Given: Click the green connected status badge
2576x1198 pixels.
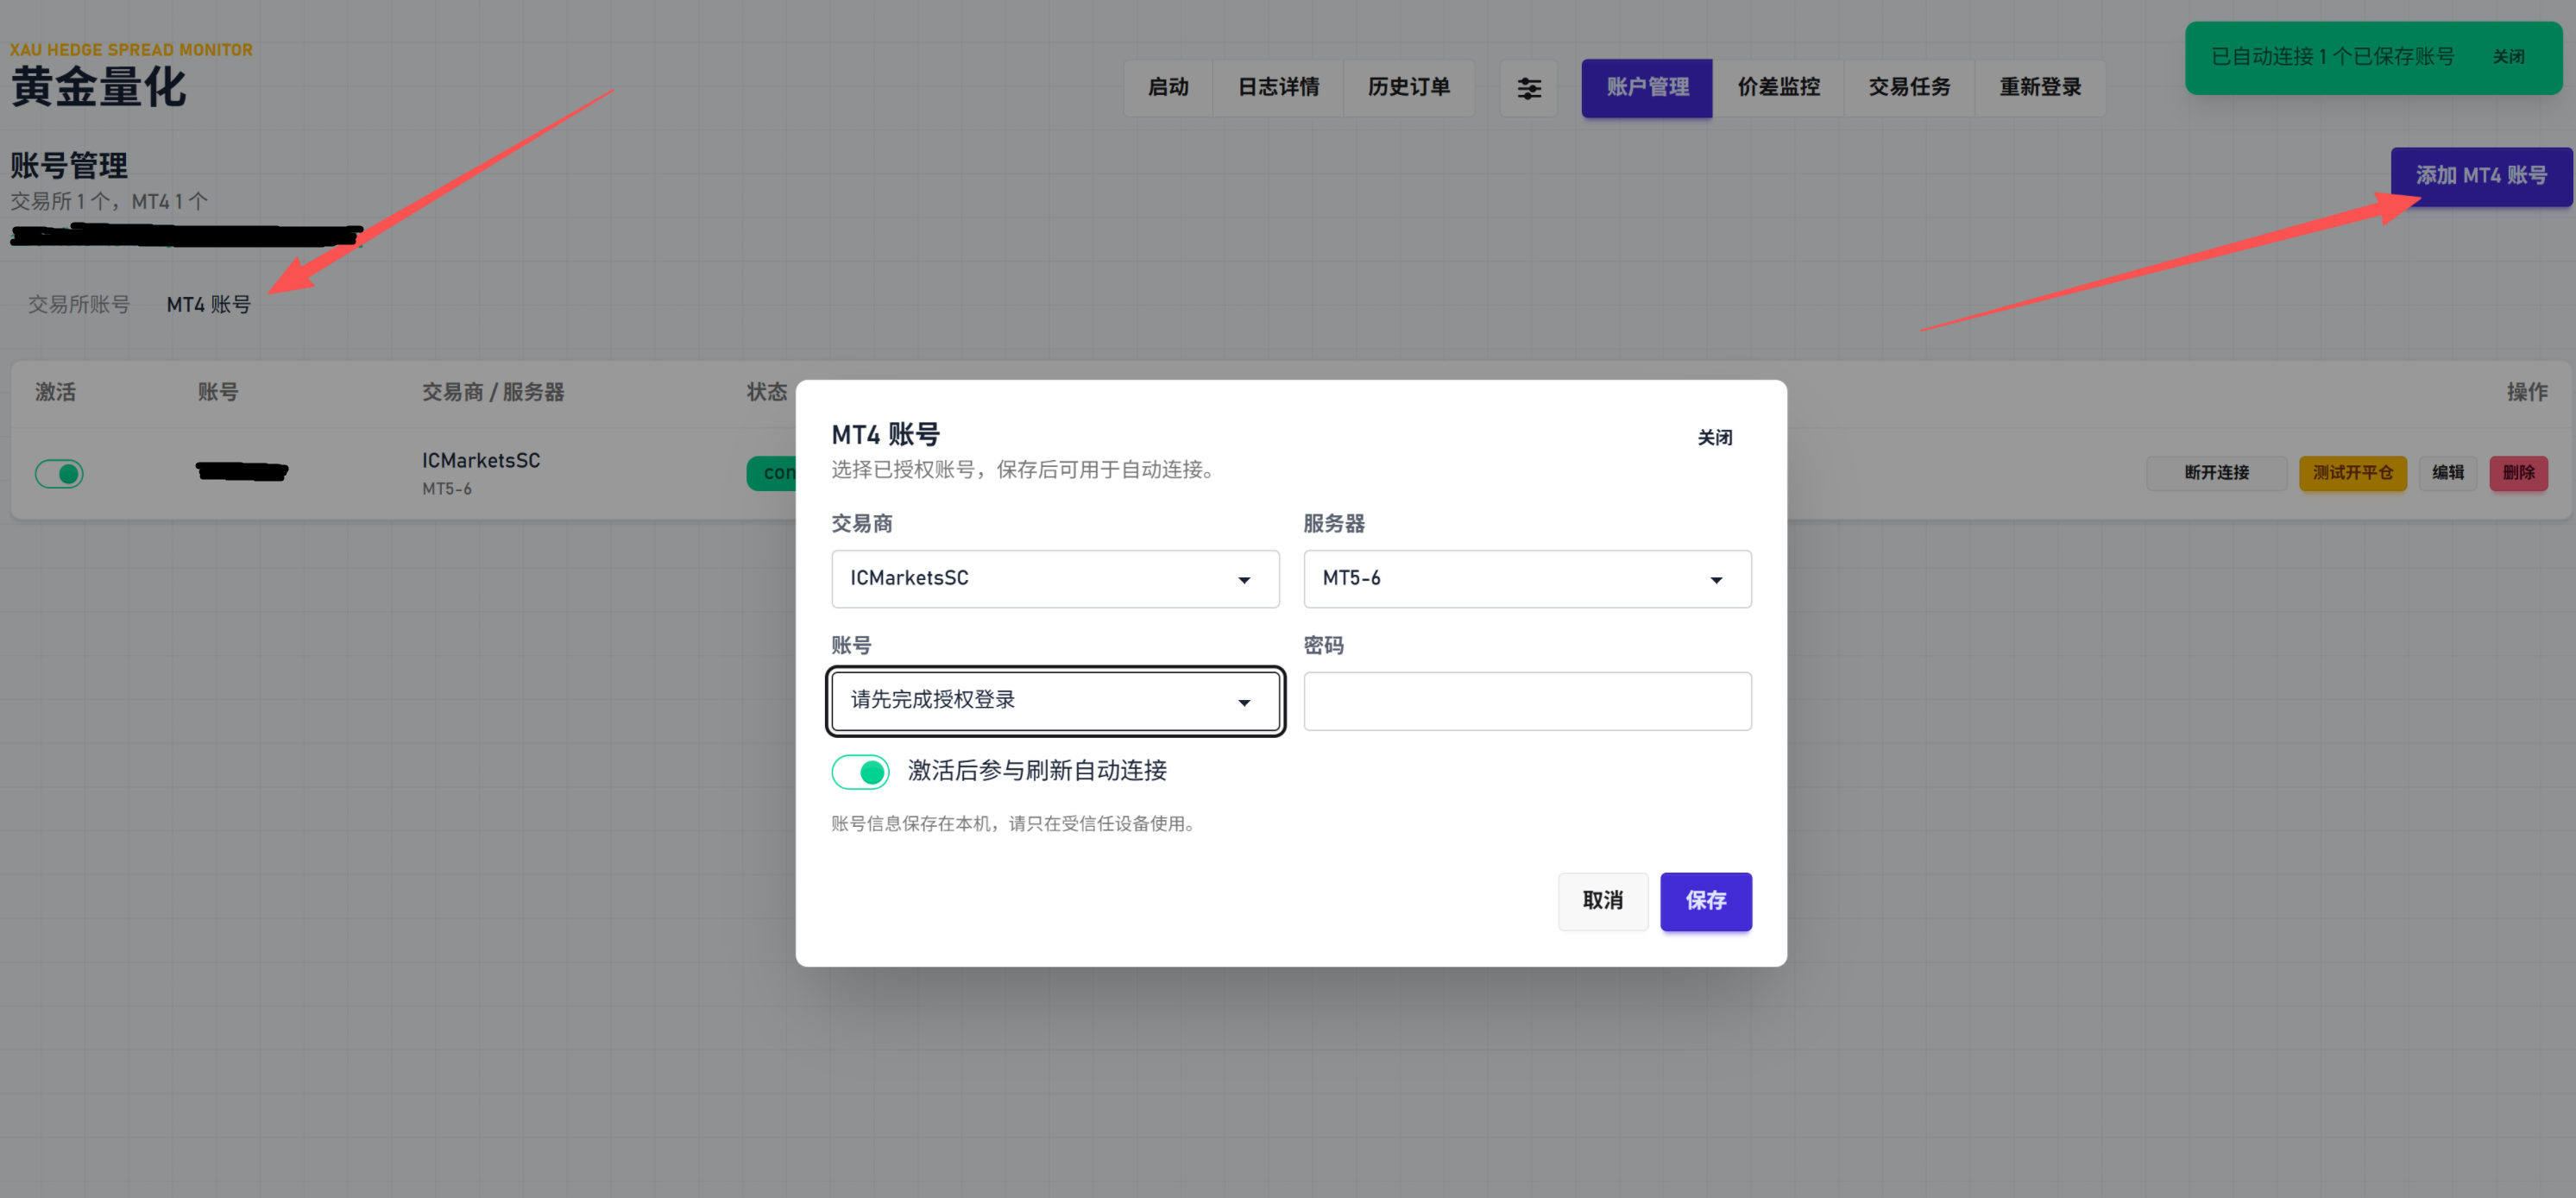Looking at the screenshot, I should [771, 473].
